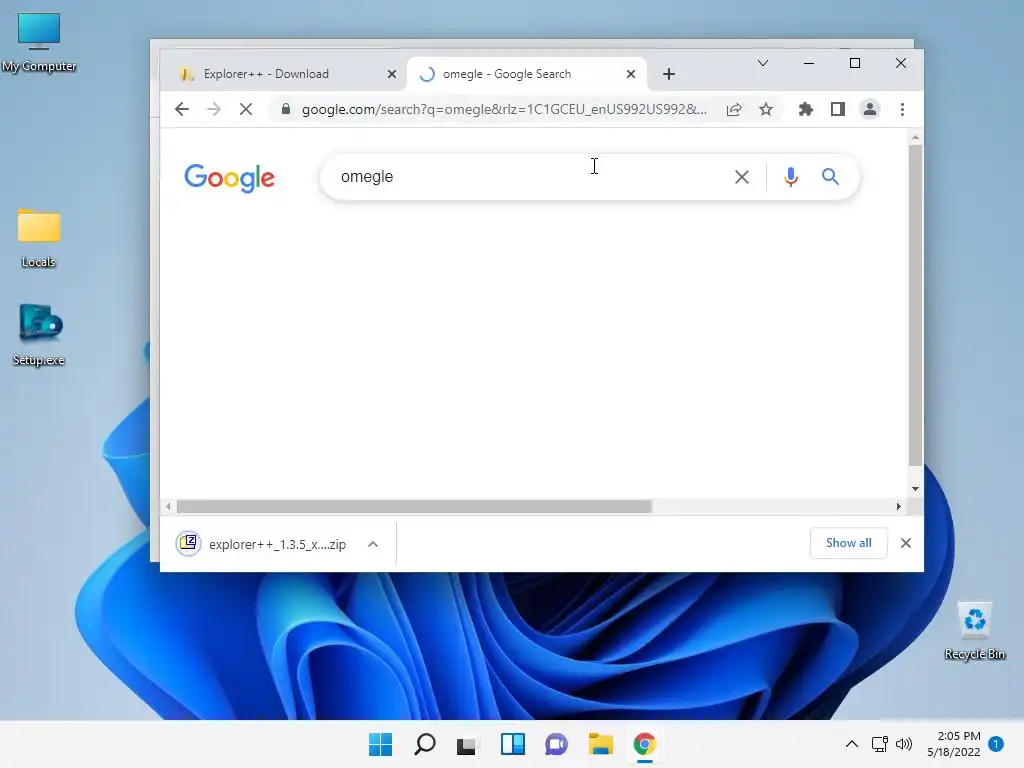Viewport: 1024px width, 768px height.
Task: View site information via the lock icon
Action: coord(285,109)
